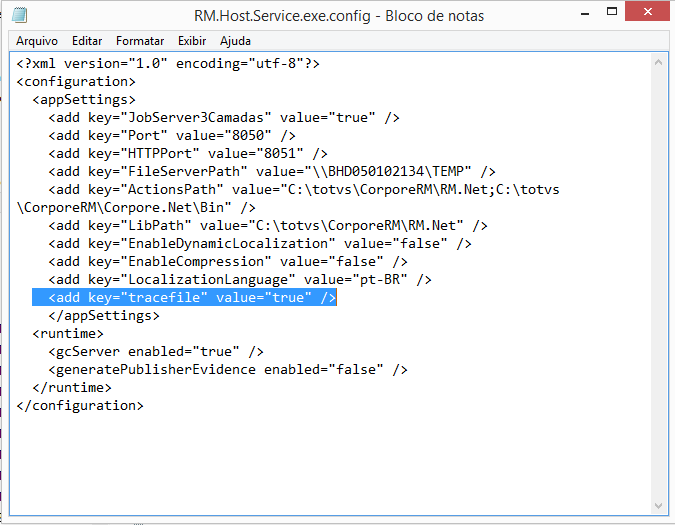Click the LocalizationLanguage pt-BR line
Screen dimensions: 675x525
coord(240,280)
